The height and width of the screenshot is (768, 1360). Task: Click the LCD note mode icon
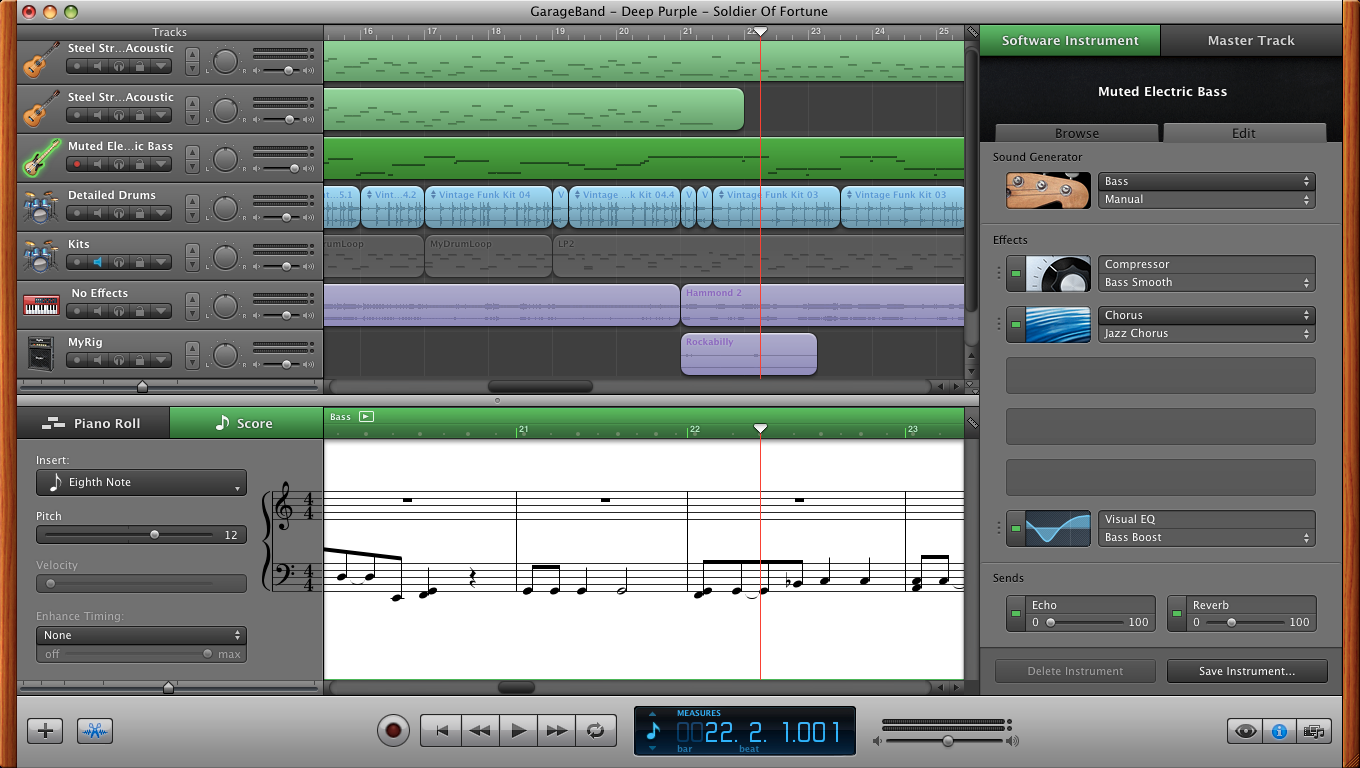(x=653, y=731)
